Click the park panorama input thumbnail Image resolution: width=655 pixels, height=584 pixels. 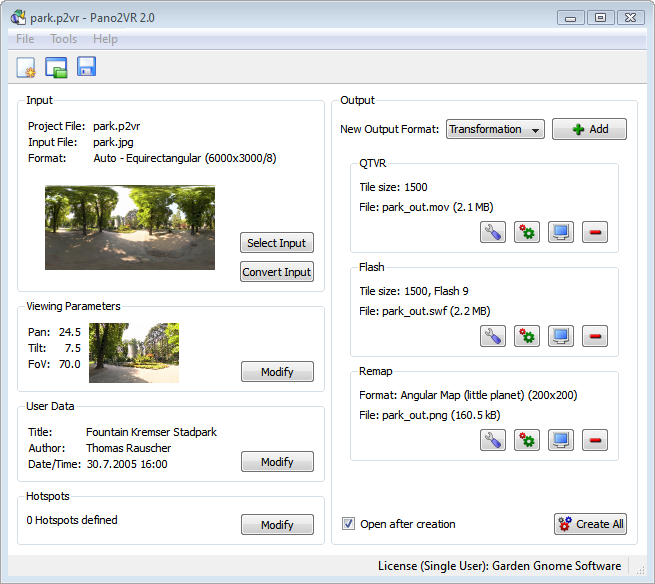tap(130, 228)
